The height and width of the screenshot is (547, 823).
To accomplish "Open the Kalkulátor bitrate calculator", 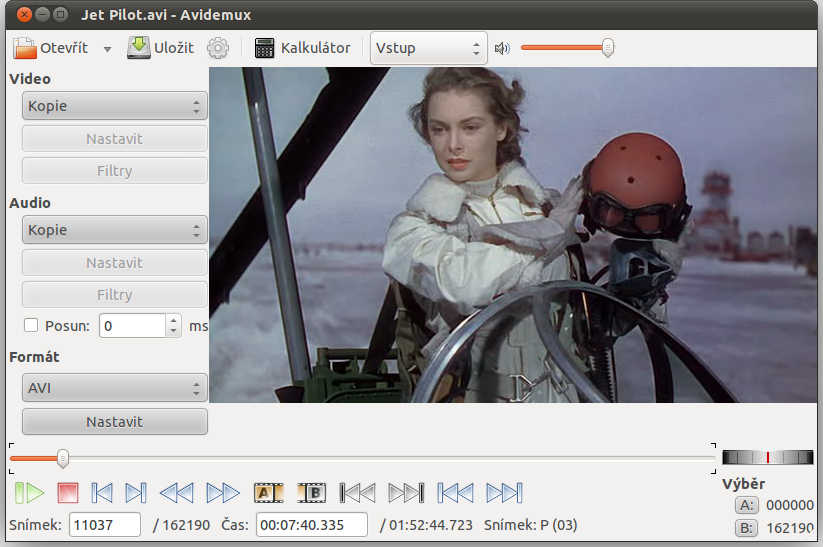I will (303, 48).
